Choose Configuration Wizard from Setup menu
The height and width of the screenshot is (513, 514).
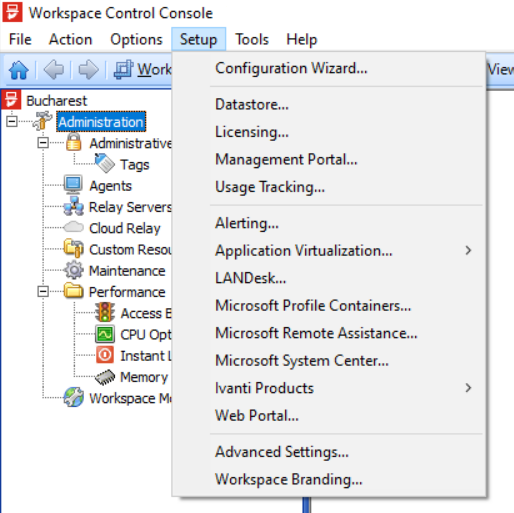coord(329,68)
